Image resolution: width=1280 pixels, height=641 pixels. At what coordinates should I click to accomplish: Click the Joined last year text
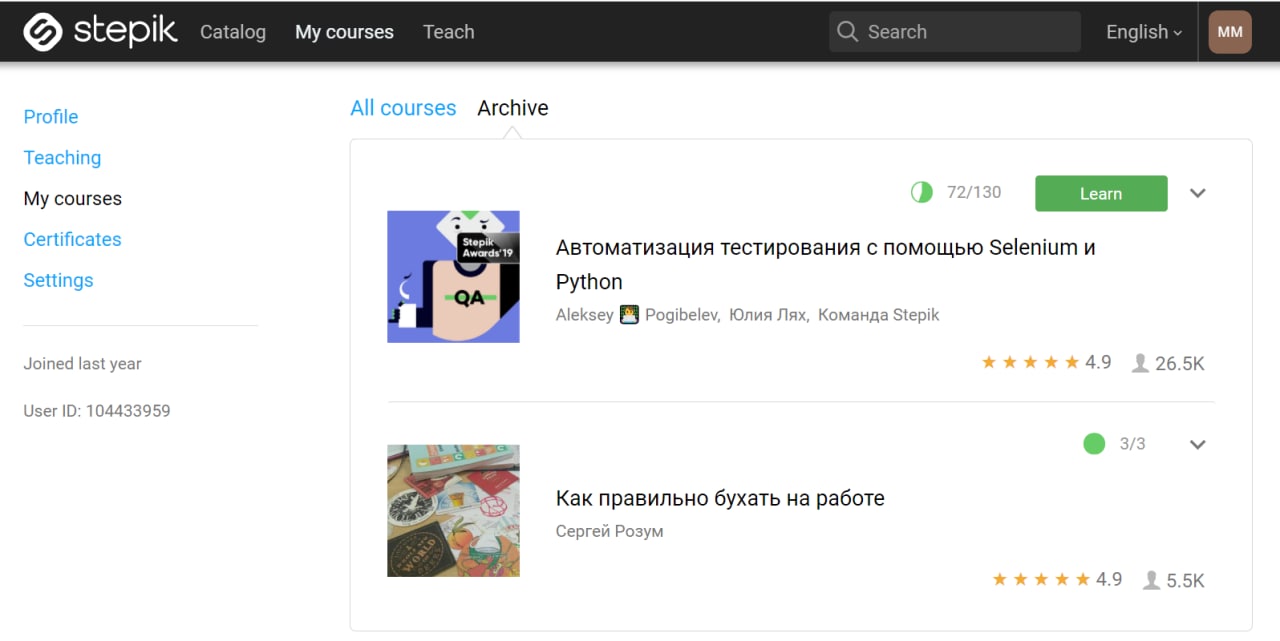[82, 364]
